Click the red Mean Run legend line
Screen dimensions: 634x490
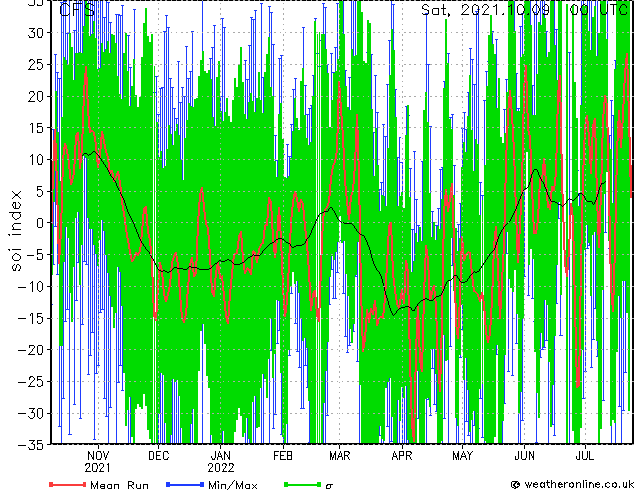tap(68, 484)
